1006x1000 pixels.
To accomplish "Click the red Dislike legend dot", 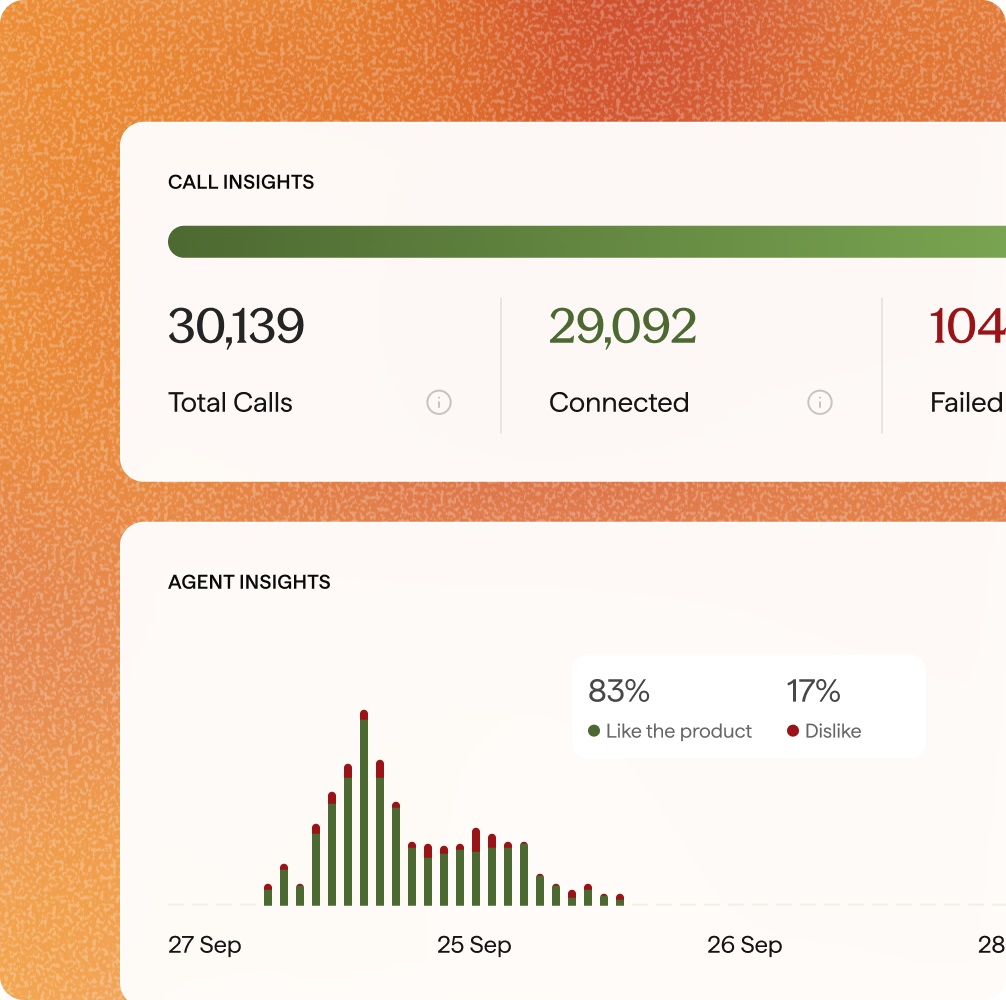I will pyautogui.click(x=791, y=731).
